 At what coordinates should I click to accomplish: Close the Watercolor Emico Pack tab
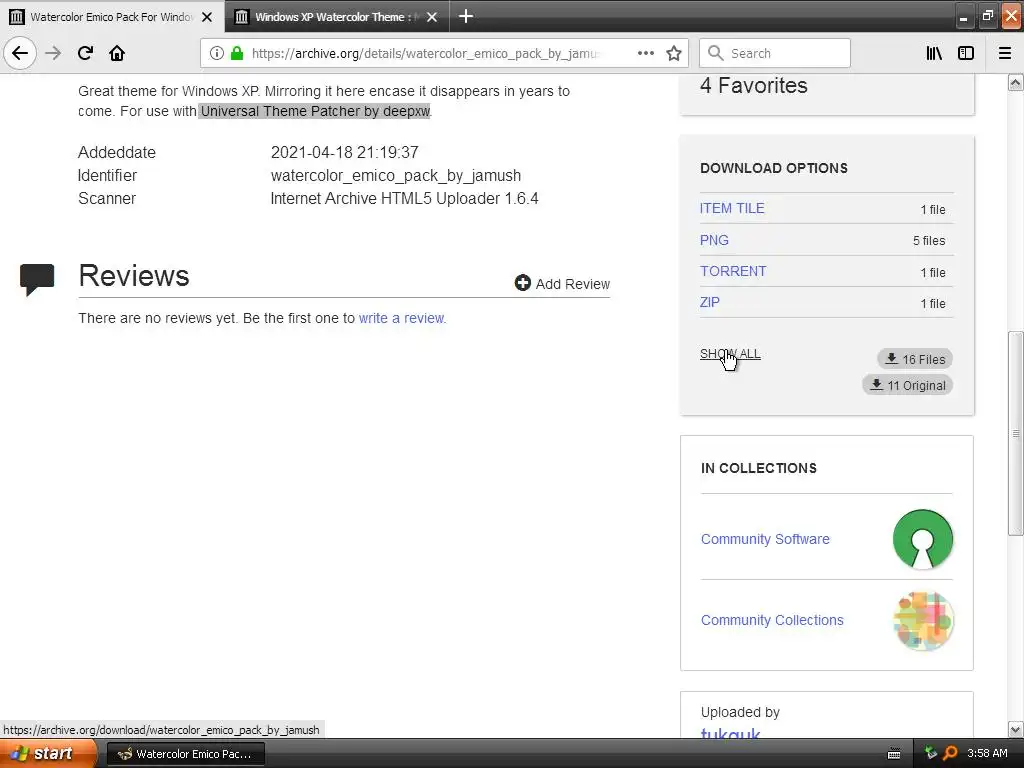tap(207, 17)
